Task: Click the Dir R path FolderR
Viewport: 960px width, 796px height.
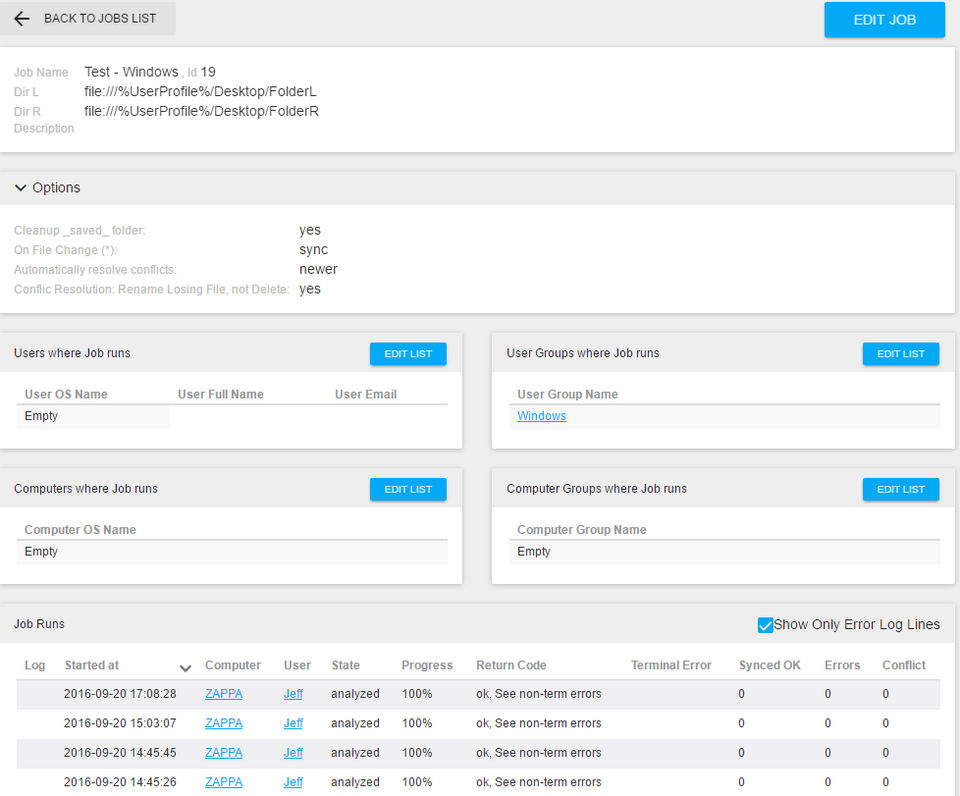Action: (x=201, y=111)
